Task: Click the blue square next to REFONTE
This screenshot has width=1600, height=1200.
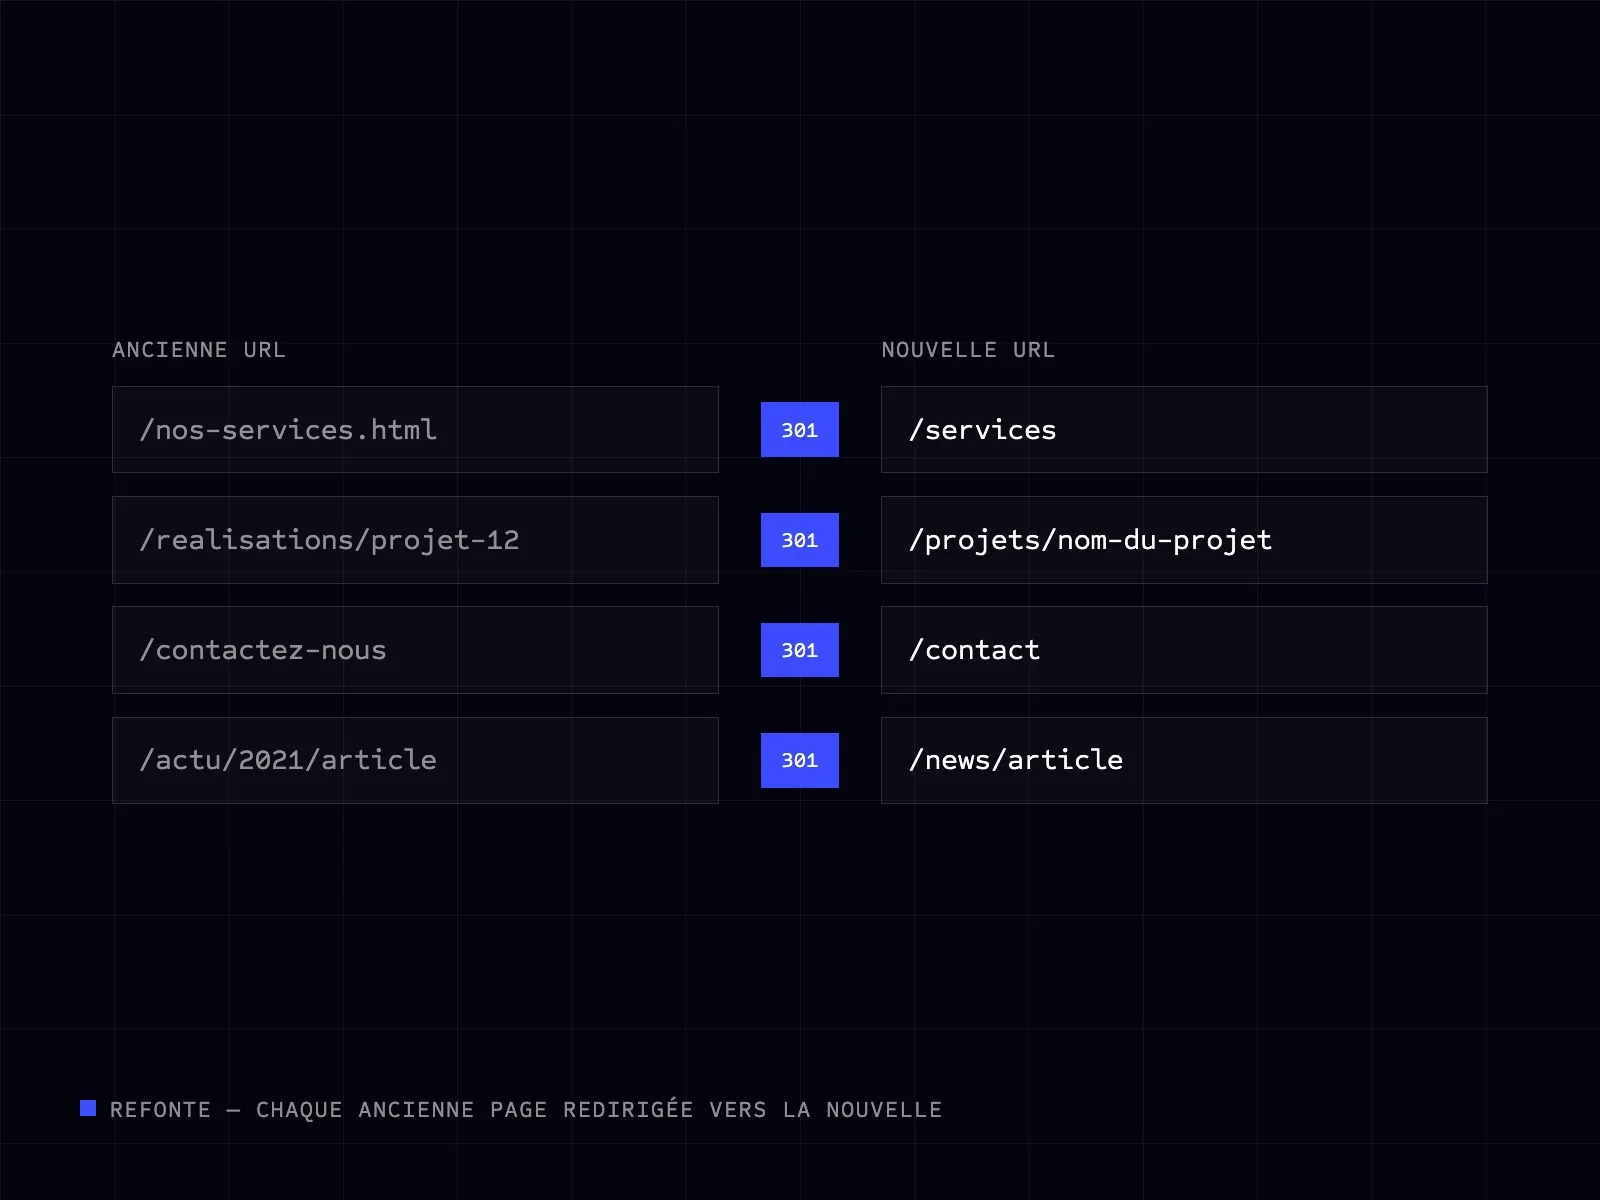Action: (x=88, y=1108)
